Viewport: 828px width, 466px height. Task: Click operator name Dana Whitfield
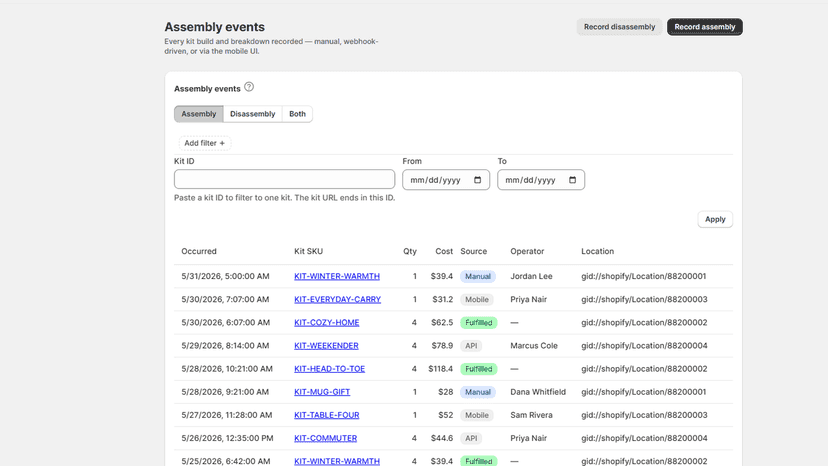pyautogui.click(x=538, y=392)
